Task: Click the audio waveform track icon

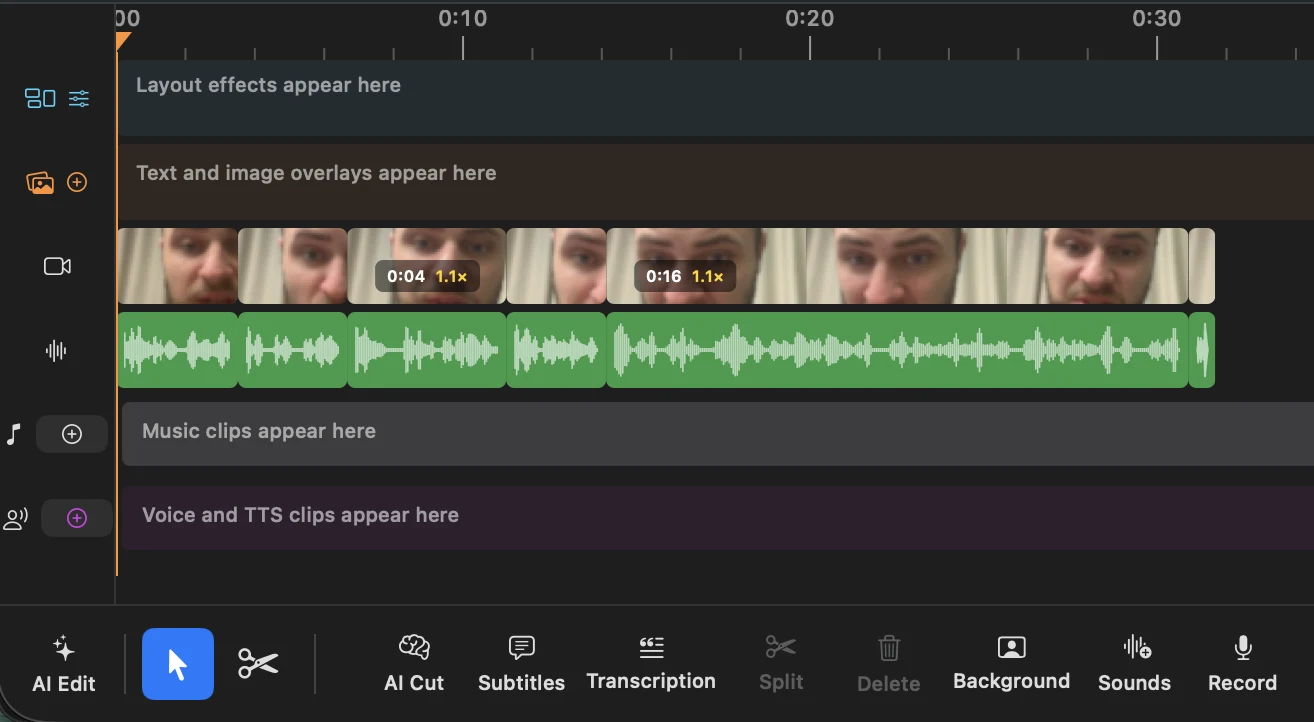Action: tap(57, 350)
